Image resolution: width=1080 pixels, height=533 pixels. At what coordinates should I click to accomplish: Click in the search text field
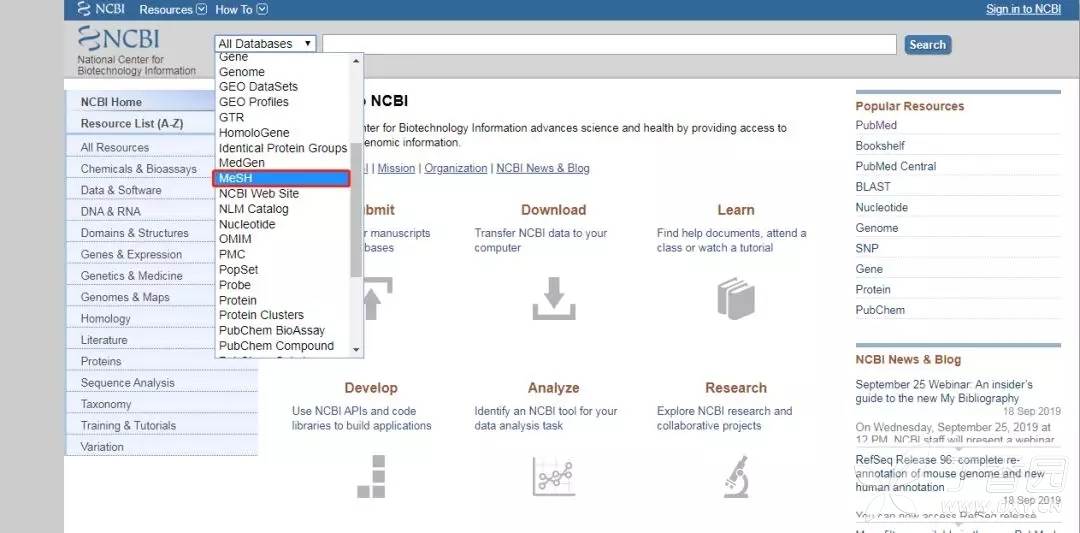(610, 44)
